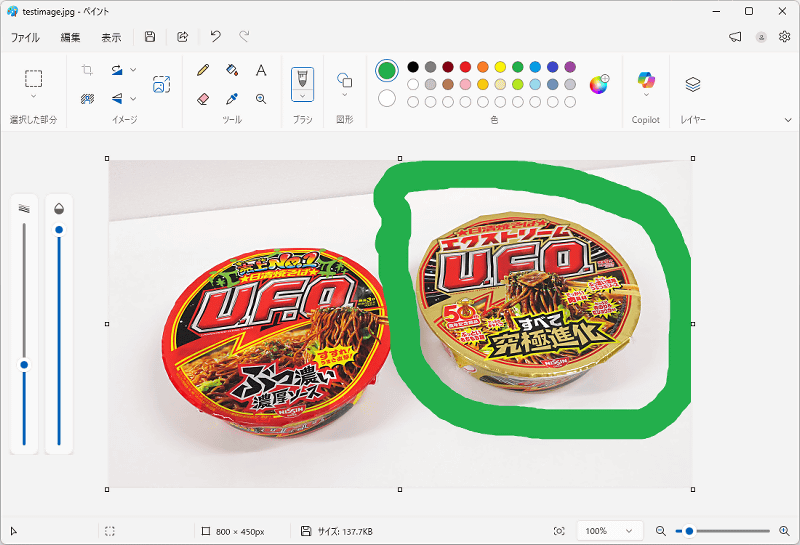Select the Magnifier tool
Image resolution: width=800 pixels, height=545 pixels.
point(261,98)
